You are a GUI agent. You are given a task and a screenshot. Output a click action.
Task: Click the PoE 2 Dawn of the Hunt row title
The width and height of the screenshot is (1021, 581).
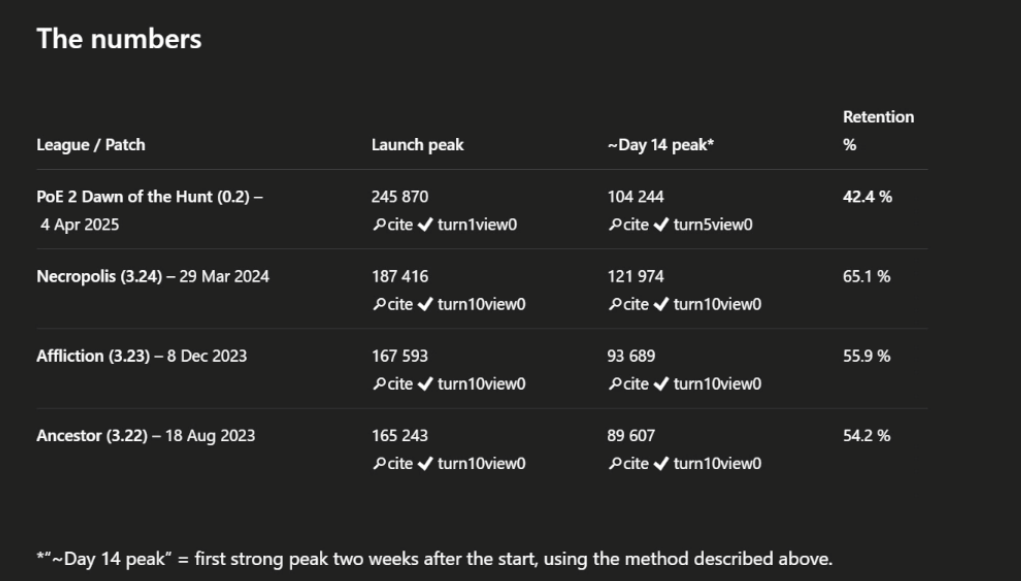149,197
